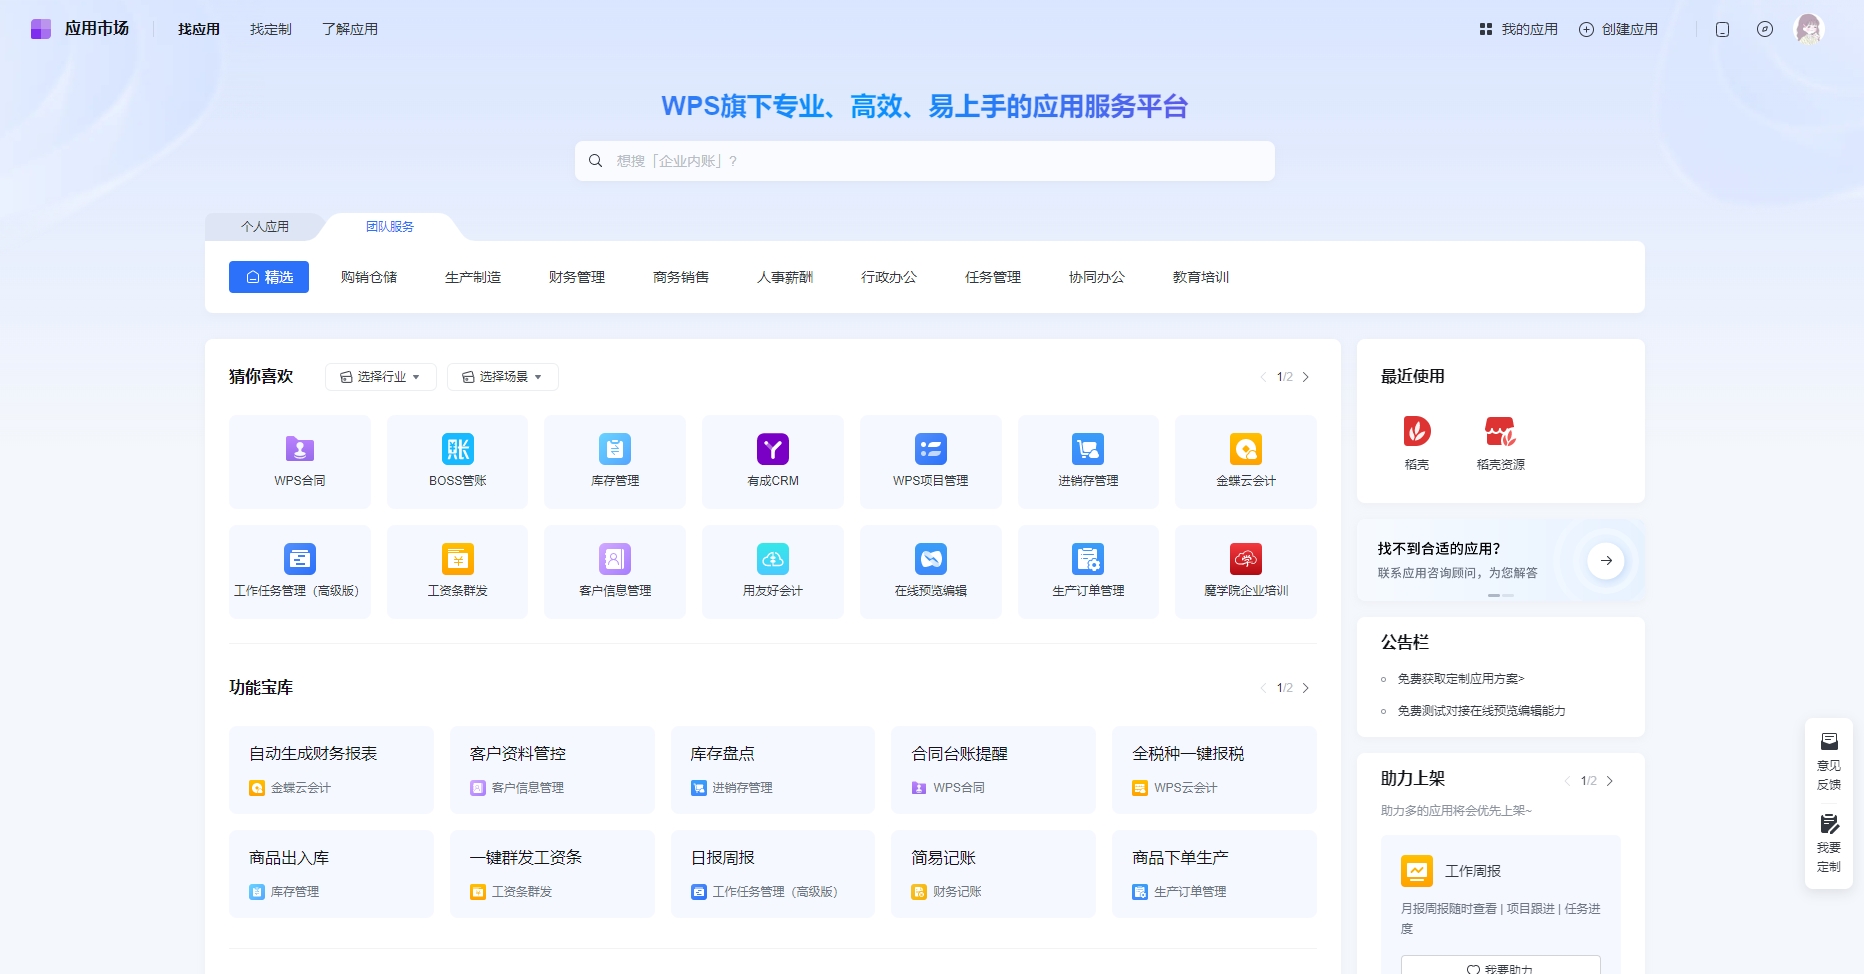Go to previous page of 功能宝库
This screenshot has height=974, width=1864.
coord(1263,688)
